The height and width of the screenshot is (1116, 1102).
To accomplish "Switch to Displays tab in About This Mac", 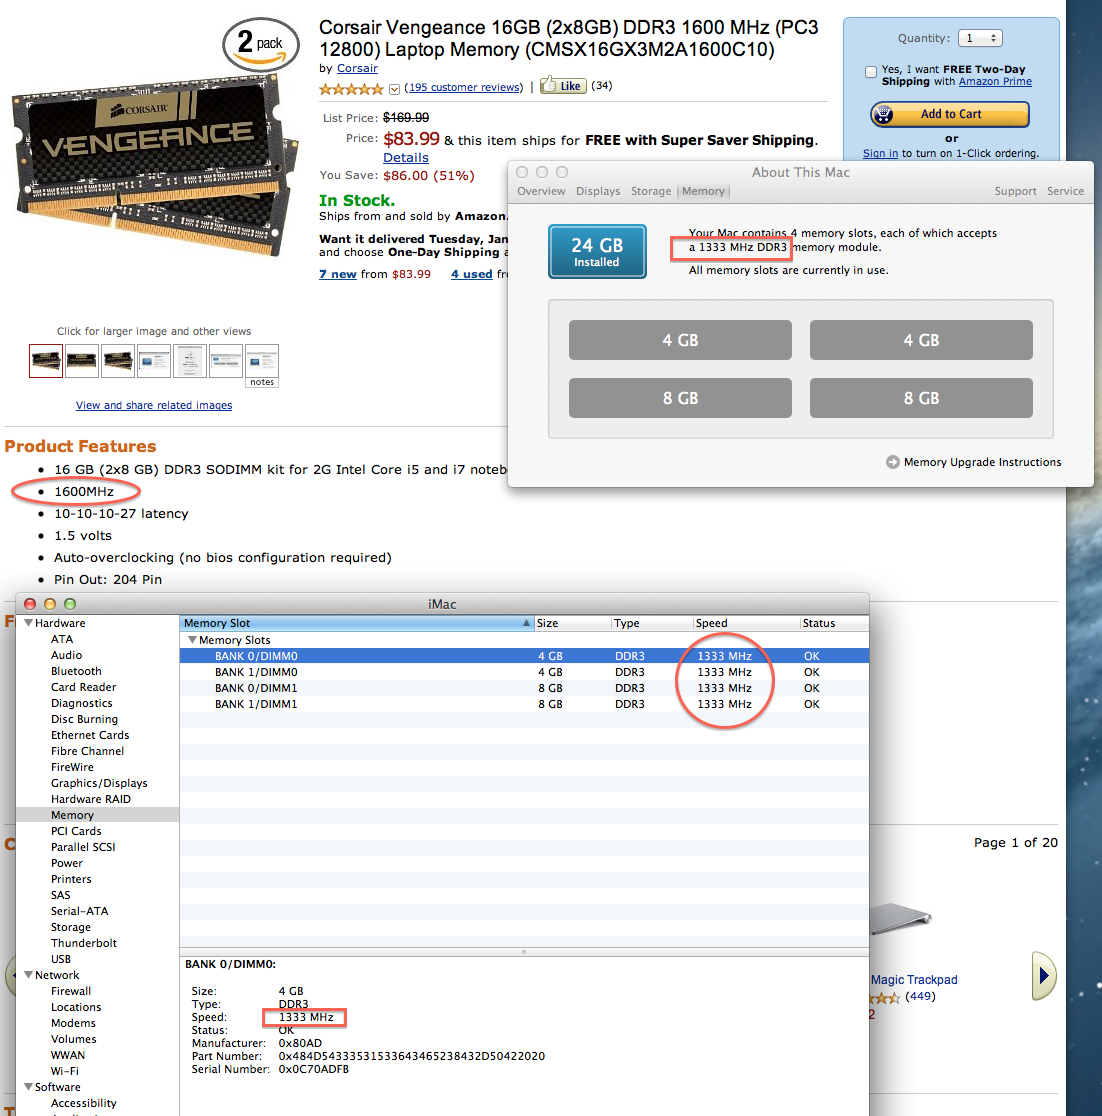I will tap(598, 191).
